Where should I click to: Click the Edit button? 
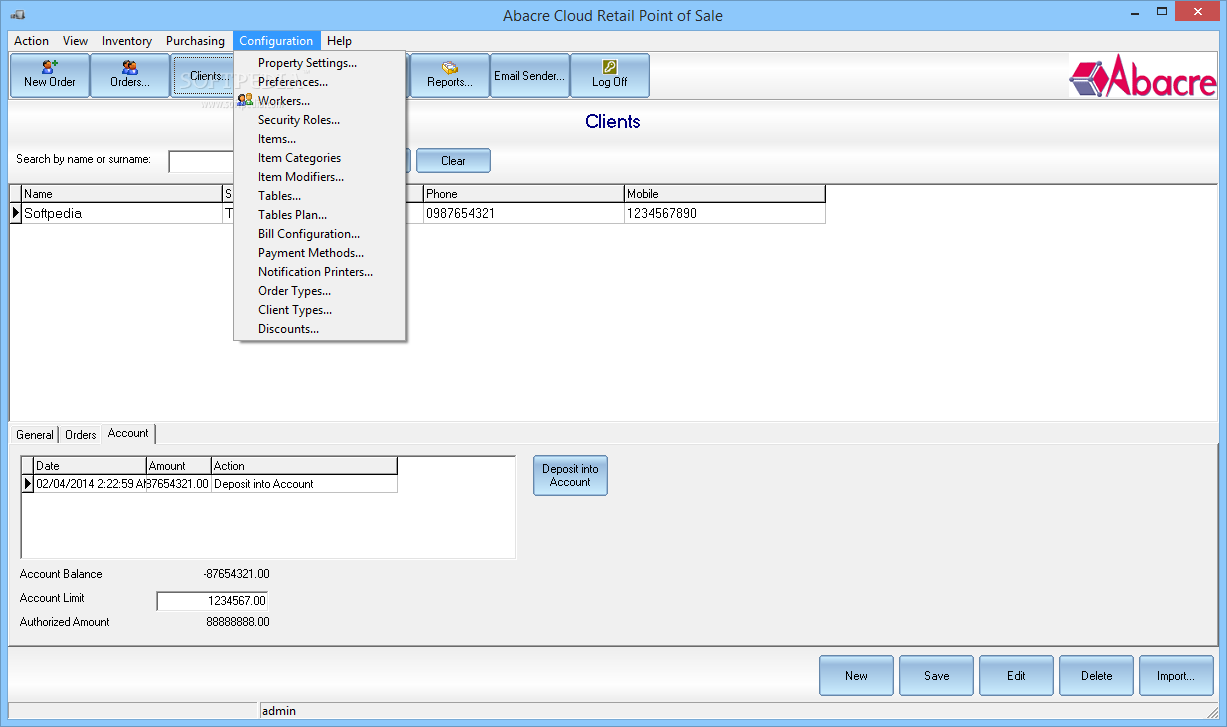click(1017, 676)
